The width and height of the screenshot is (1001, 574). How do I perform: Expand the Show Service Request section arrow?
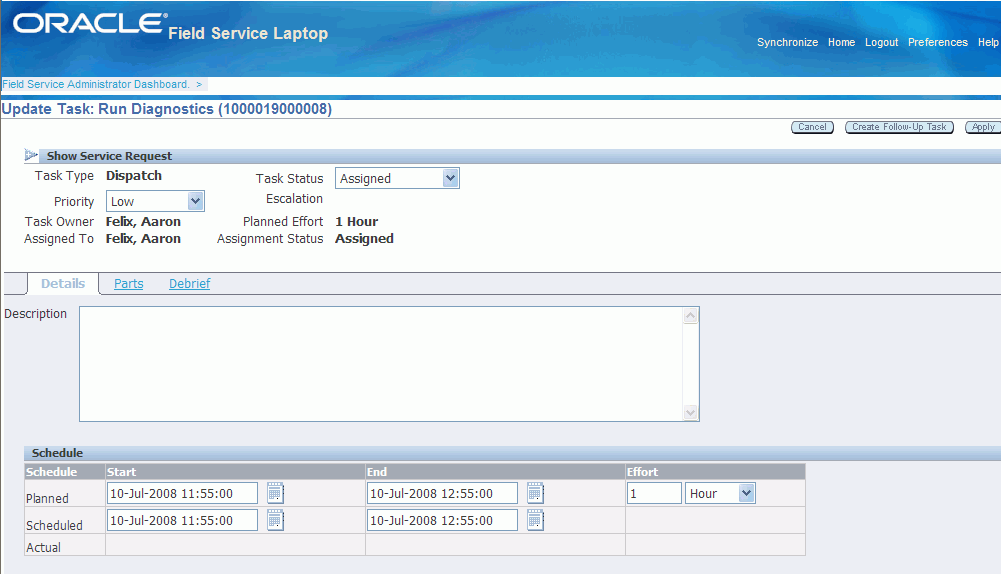click(31, 155)
